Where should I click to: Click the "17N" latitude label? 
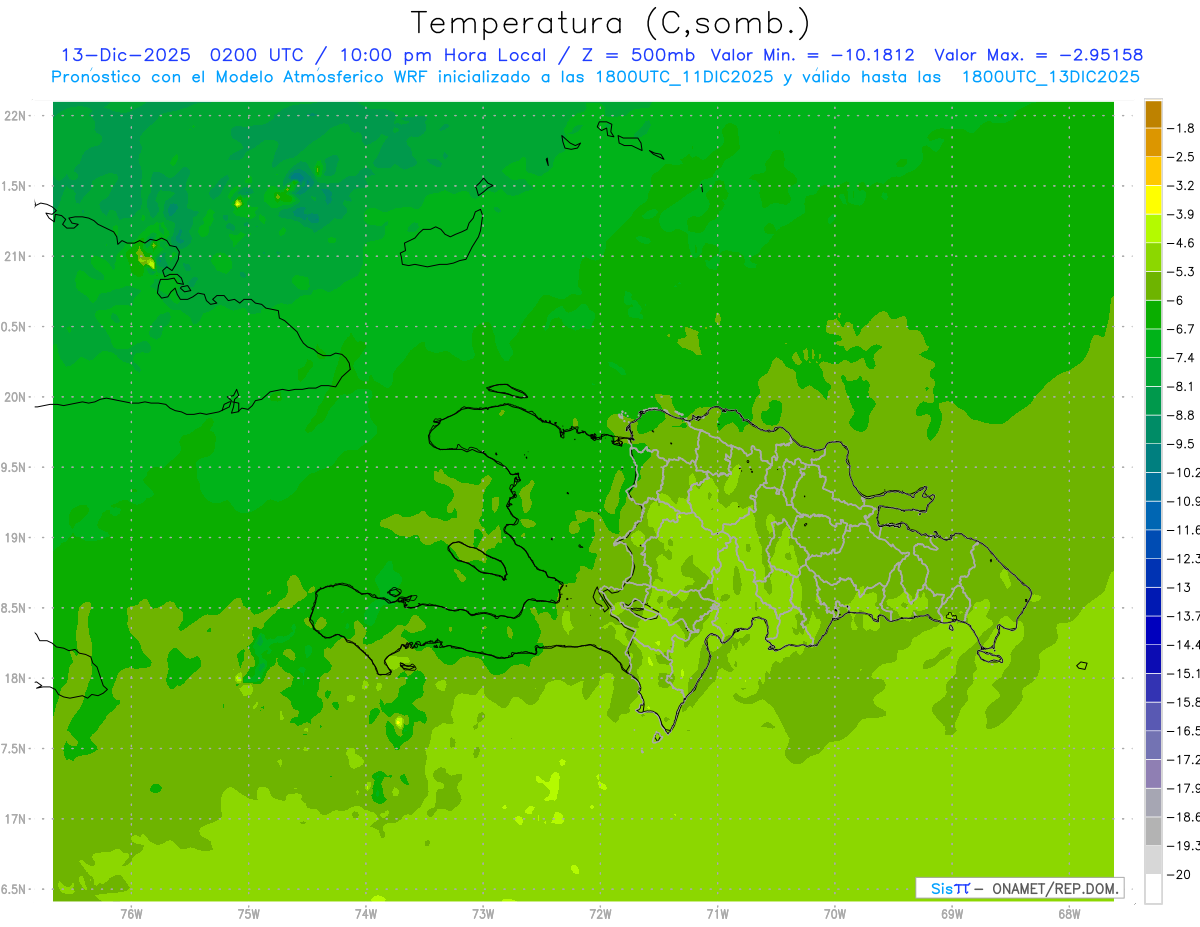click(16, 819)
